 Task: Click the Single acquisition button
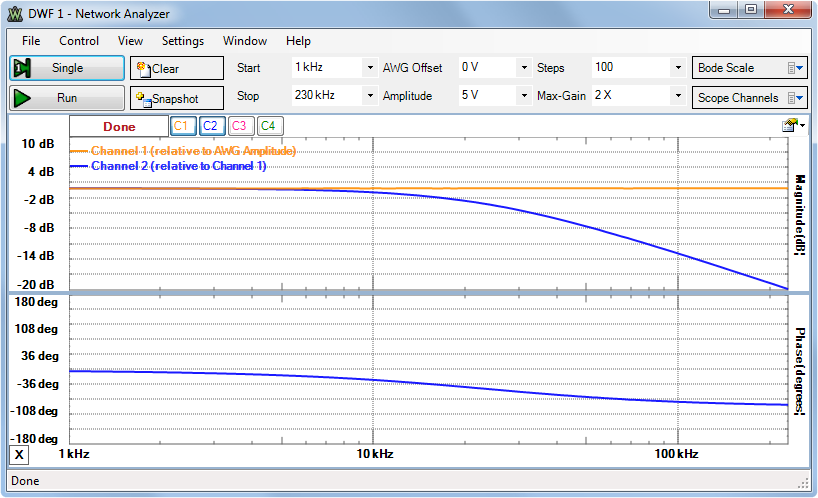click(x=67, y=68)
